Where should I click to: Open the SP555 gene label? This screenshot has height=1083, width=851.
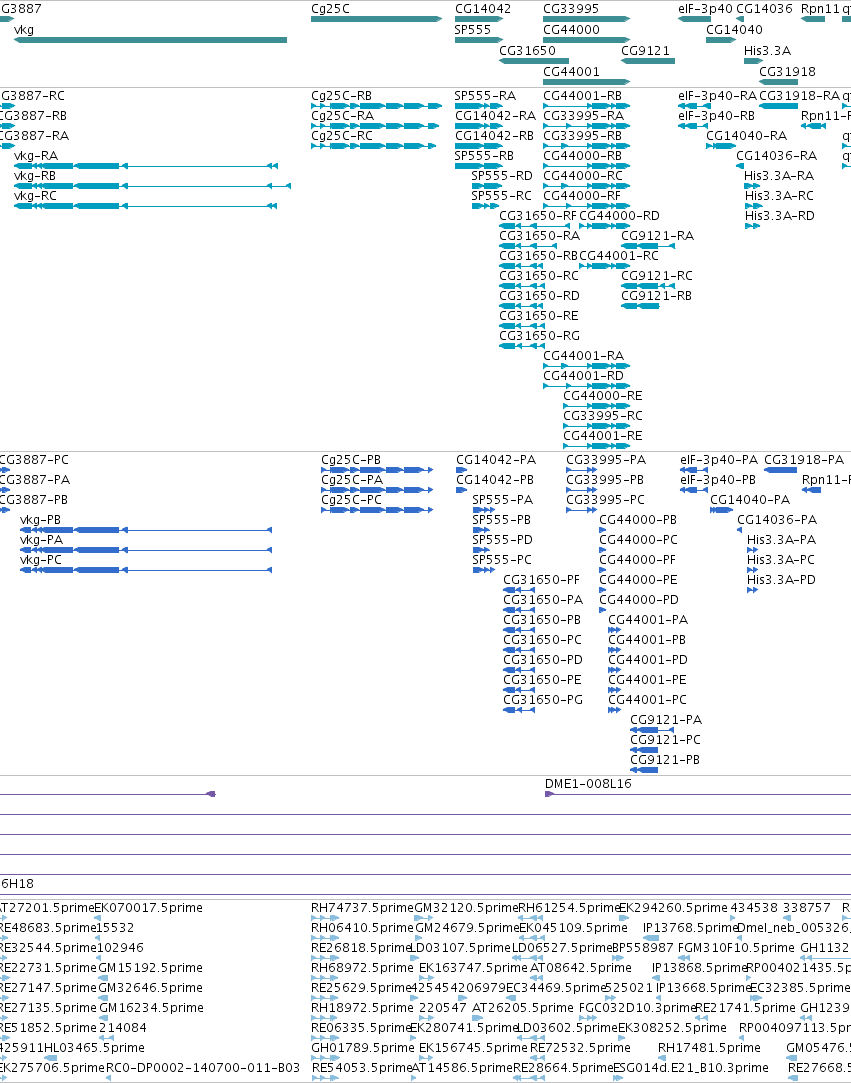472,30
